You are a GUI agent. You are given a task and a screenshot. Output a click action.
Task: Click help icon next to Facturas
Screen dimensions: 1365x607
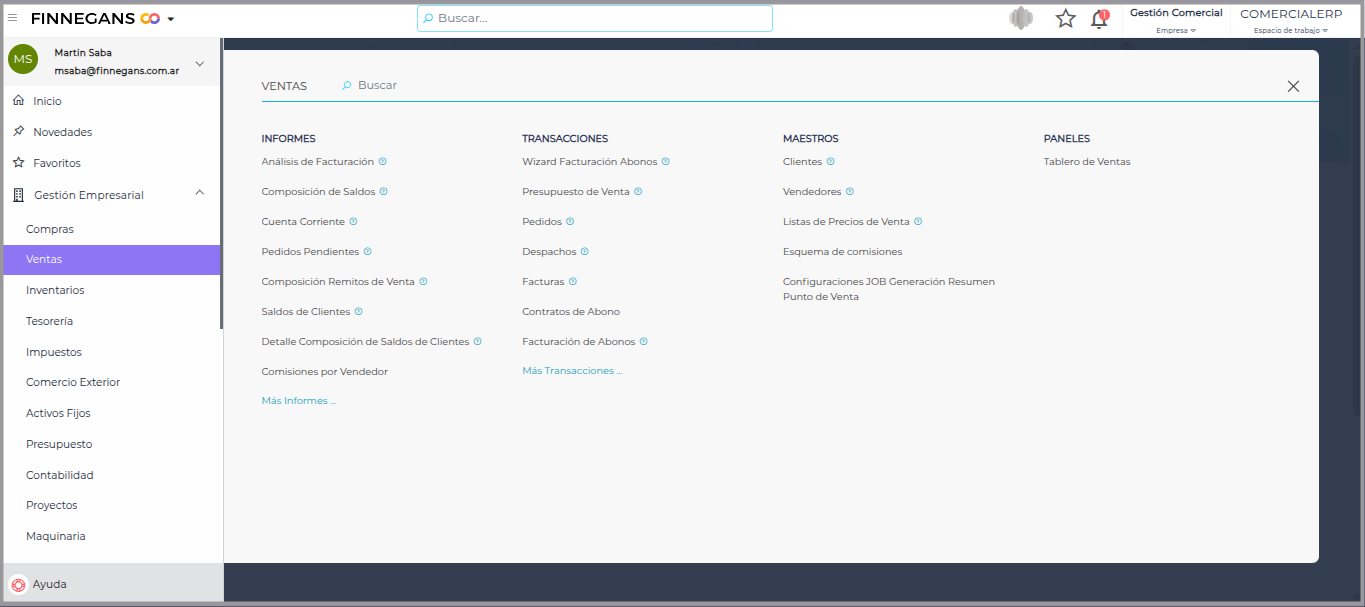coord(573,281)
